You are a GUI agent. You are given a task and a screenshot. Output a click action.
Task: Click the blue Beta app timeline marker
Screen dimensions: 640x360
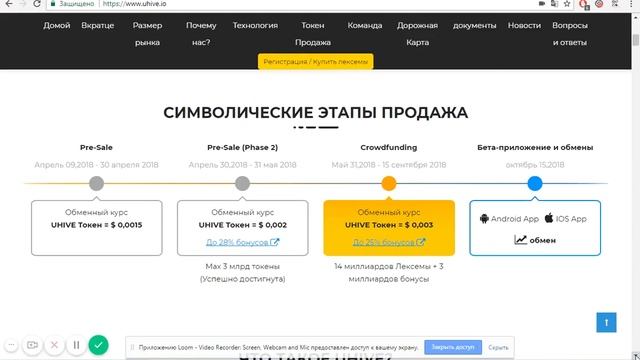tap(535, 183)
